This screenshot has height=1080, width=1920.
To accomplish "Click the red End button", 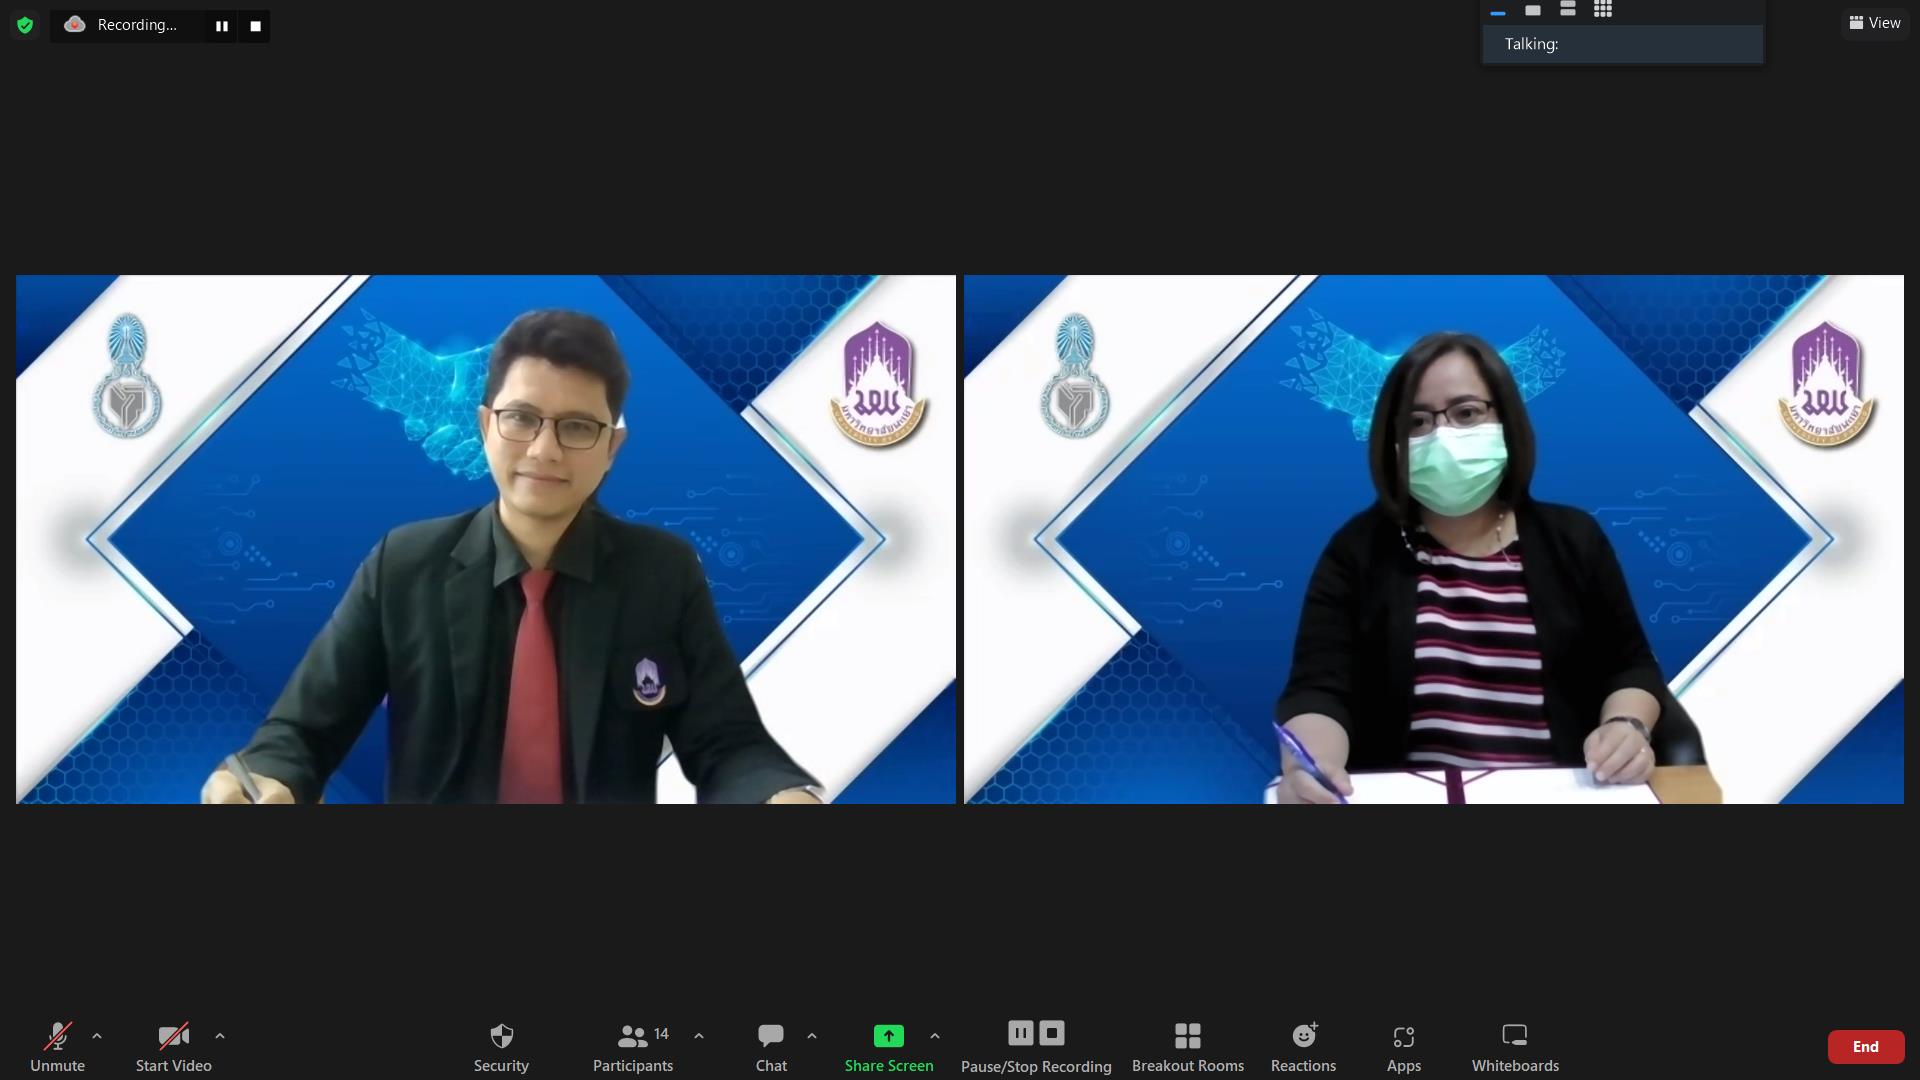I will coord(1865,1047).
